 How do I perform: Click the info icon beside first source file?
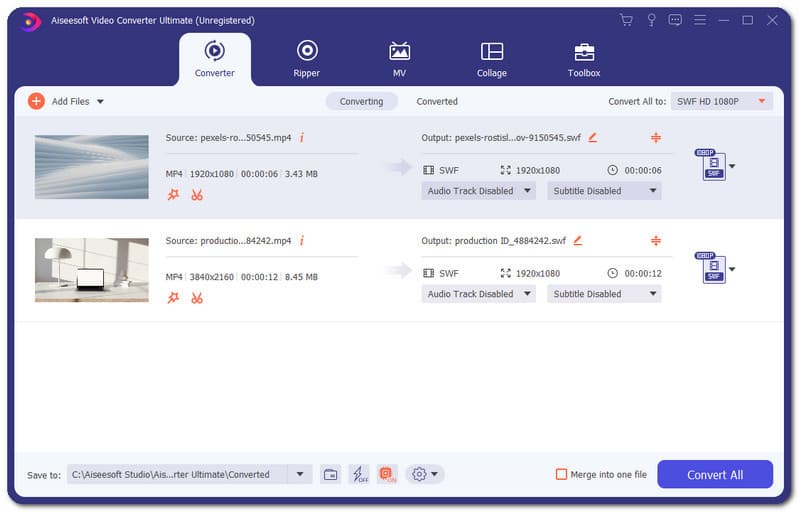pyautogui.click(x=302, y=137)
